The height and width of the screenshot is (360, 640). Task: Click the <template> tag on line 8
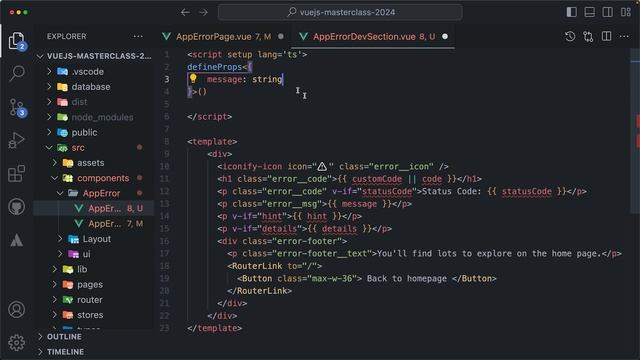[x=212, y=142]
